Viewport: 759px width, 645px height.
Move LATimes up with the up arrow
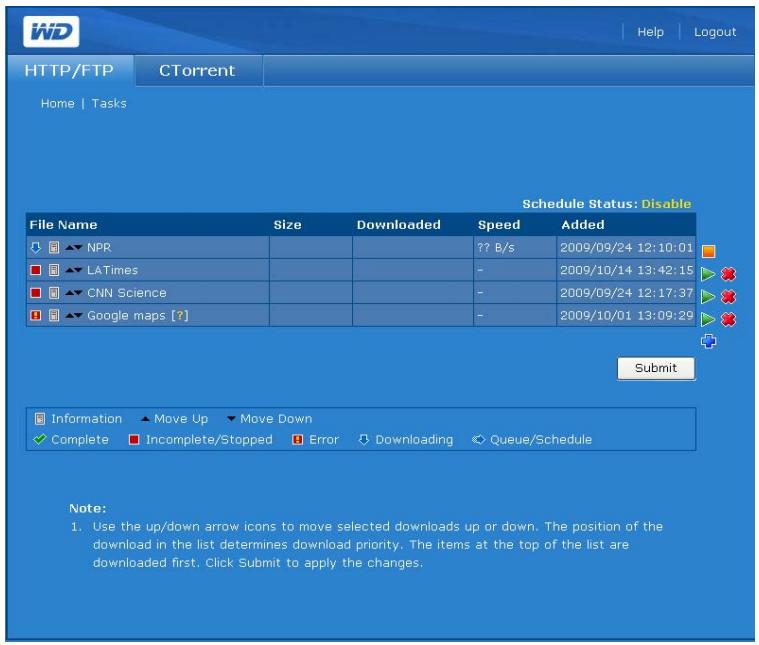[69, 270]
